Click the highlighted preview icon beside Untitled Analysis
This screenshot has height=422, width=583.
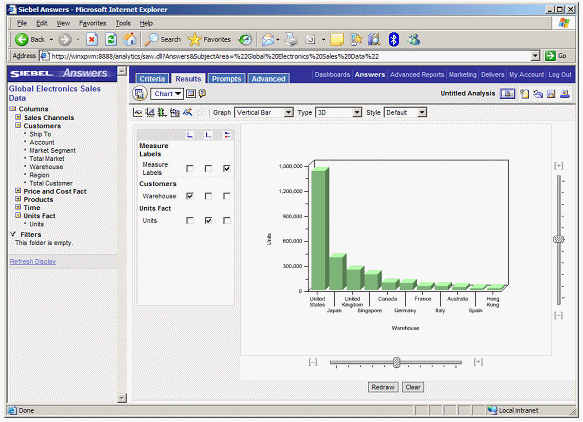point(508,94)
